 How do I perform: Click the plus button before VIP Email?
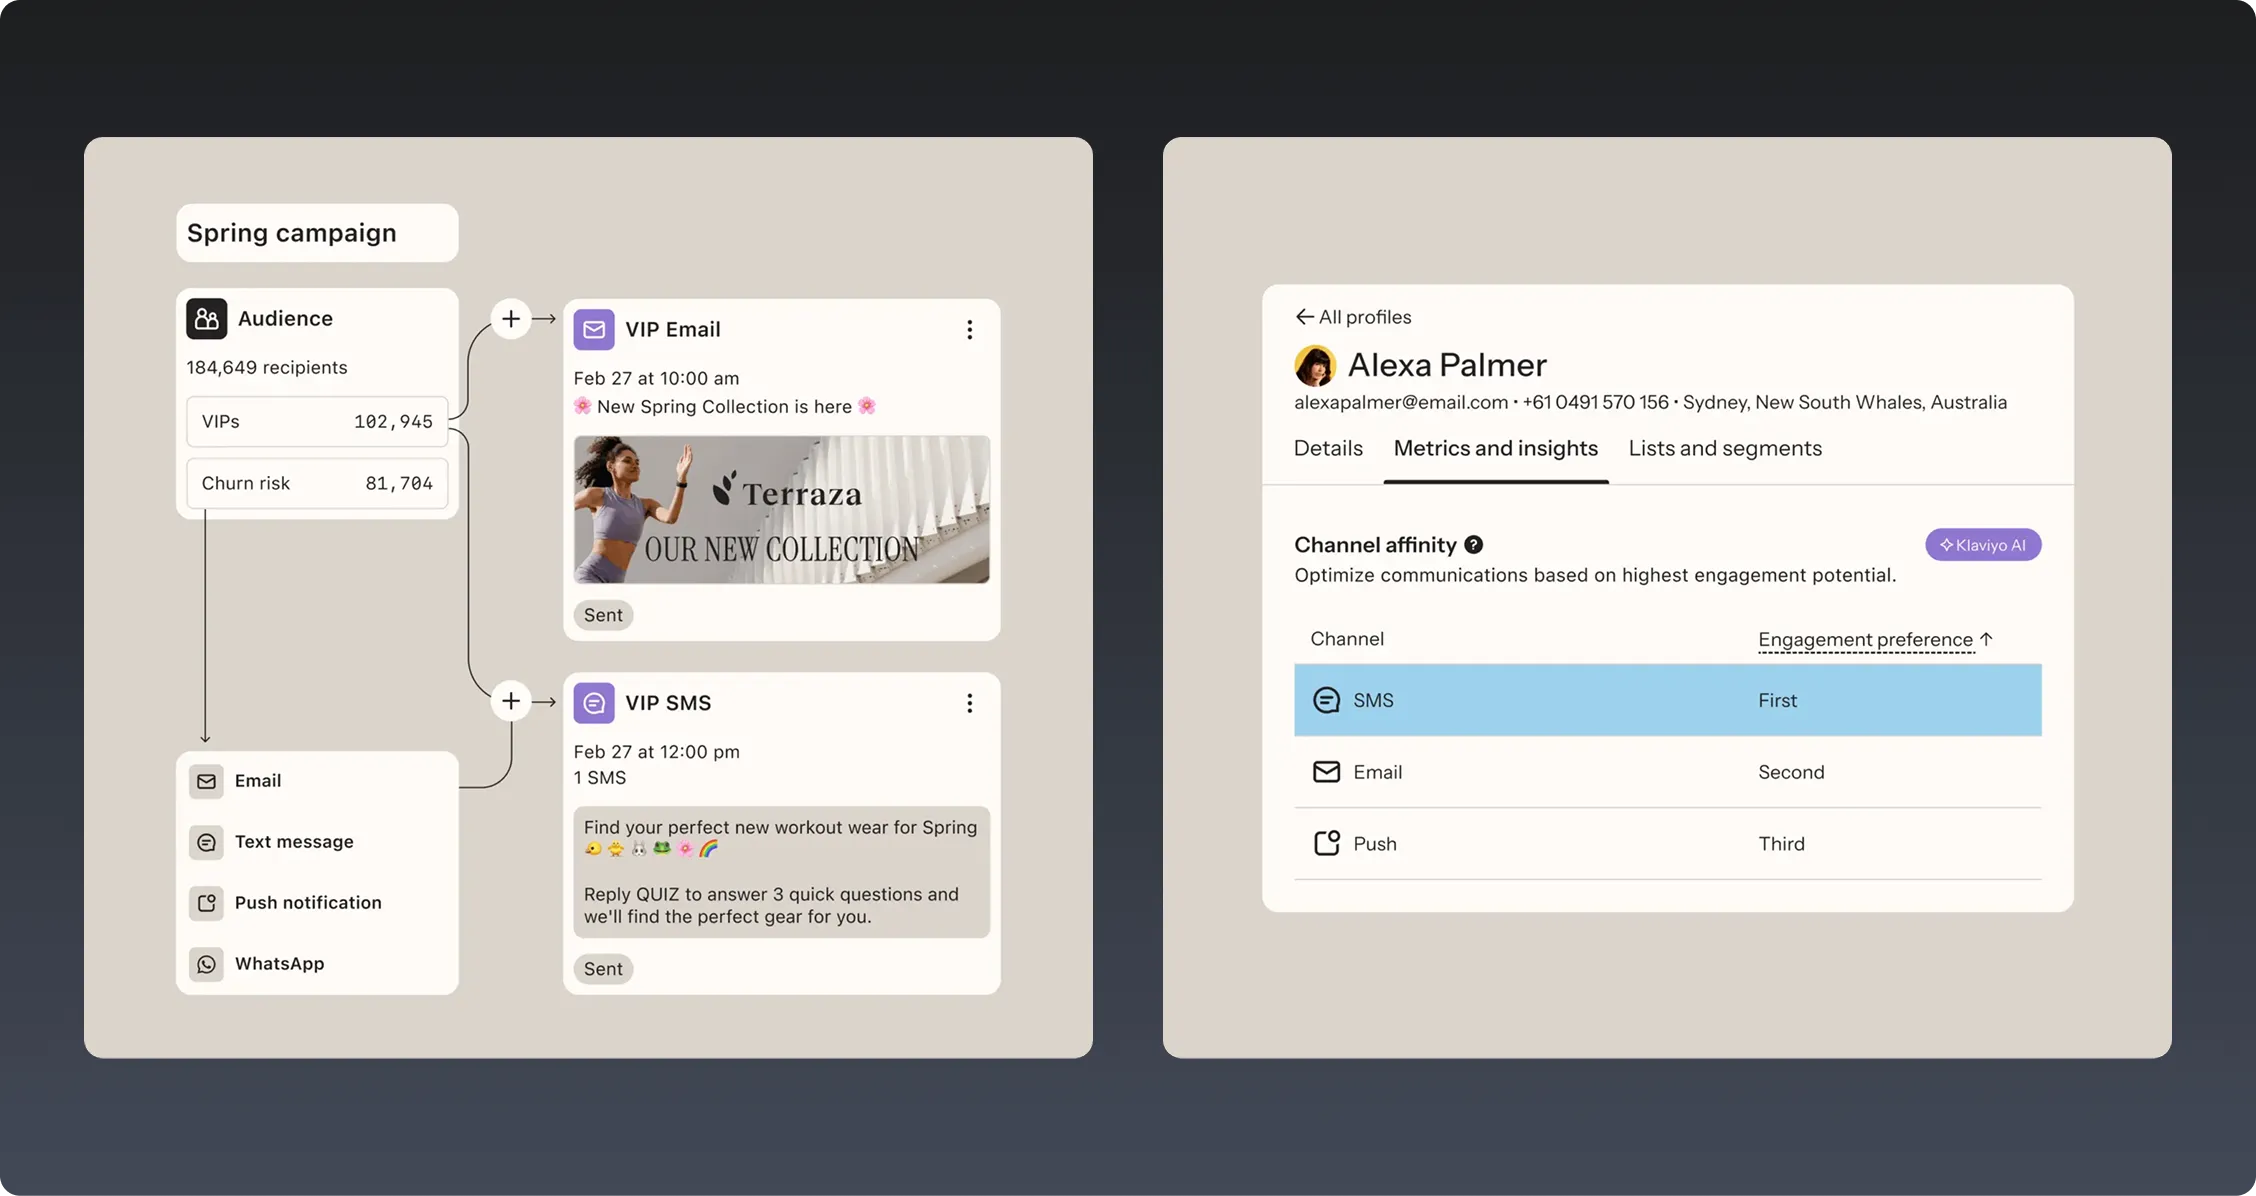coord(511,319)
